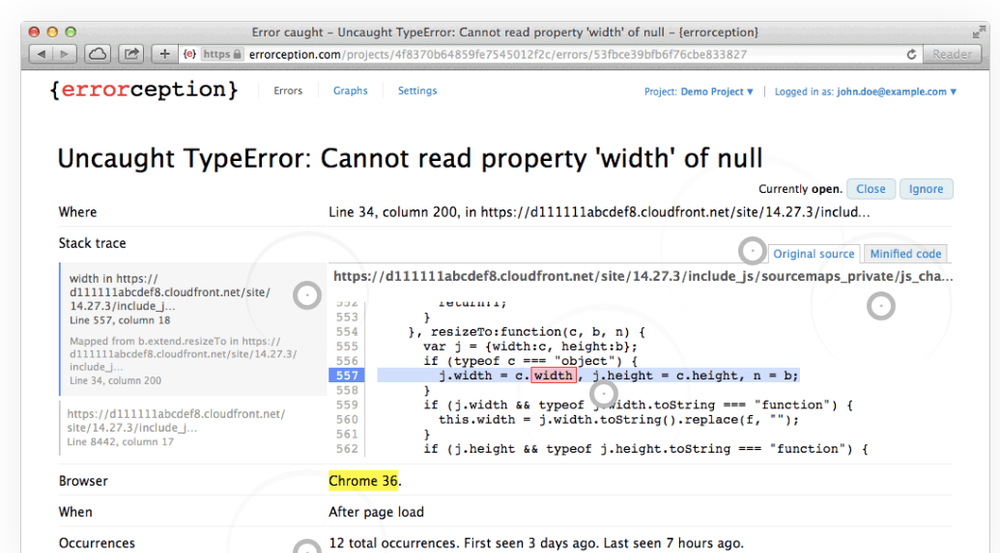1000x553 pixels.
Task: Select the 'Line 557, column 18' stack frame
Action: pyautogui.click(x=193, y=329)
